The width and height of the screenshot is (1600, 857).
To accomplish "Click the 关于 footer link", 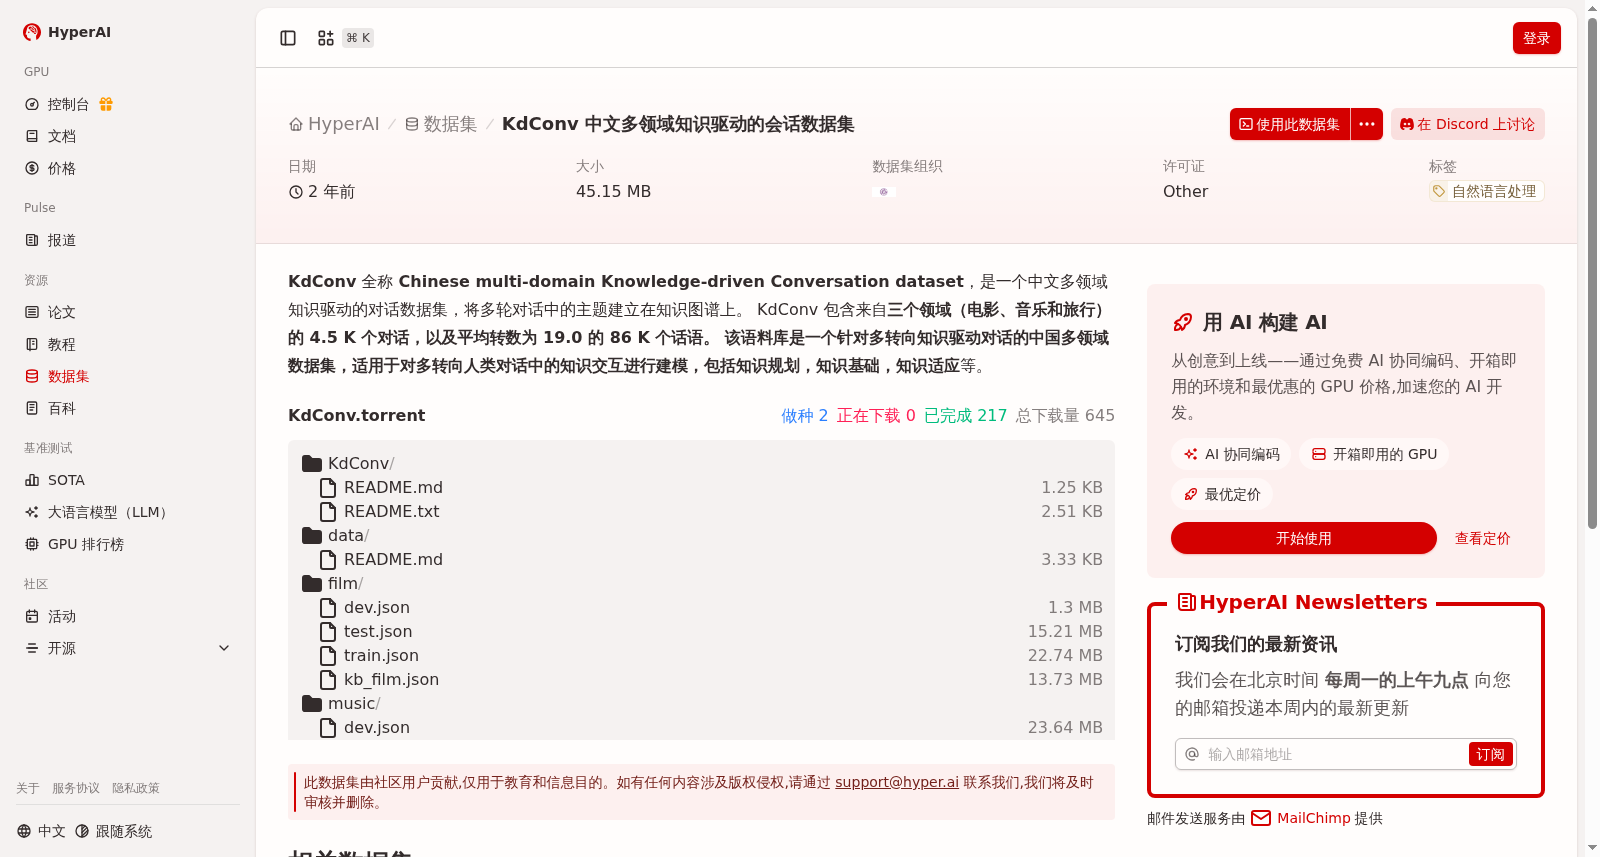I will (x=28, y=788).
